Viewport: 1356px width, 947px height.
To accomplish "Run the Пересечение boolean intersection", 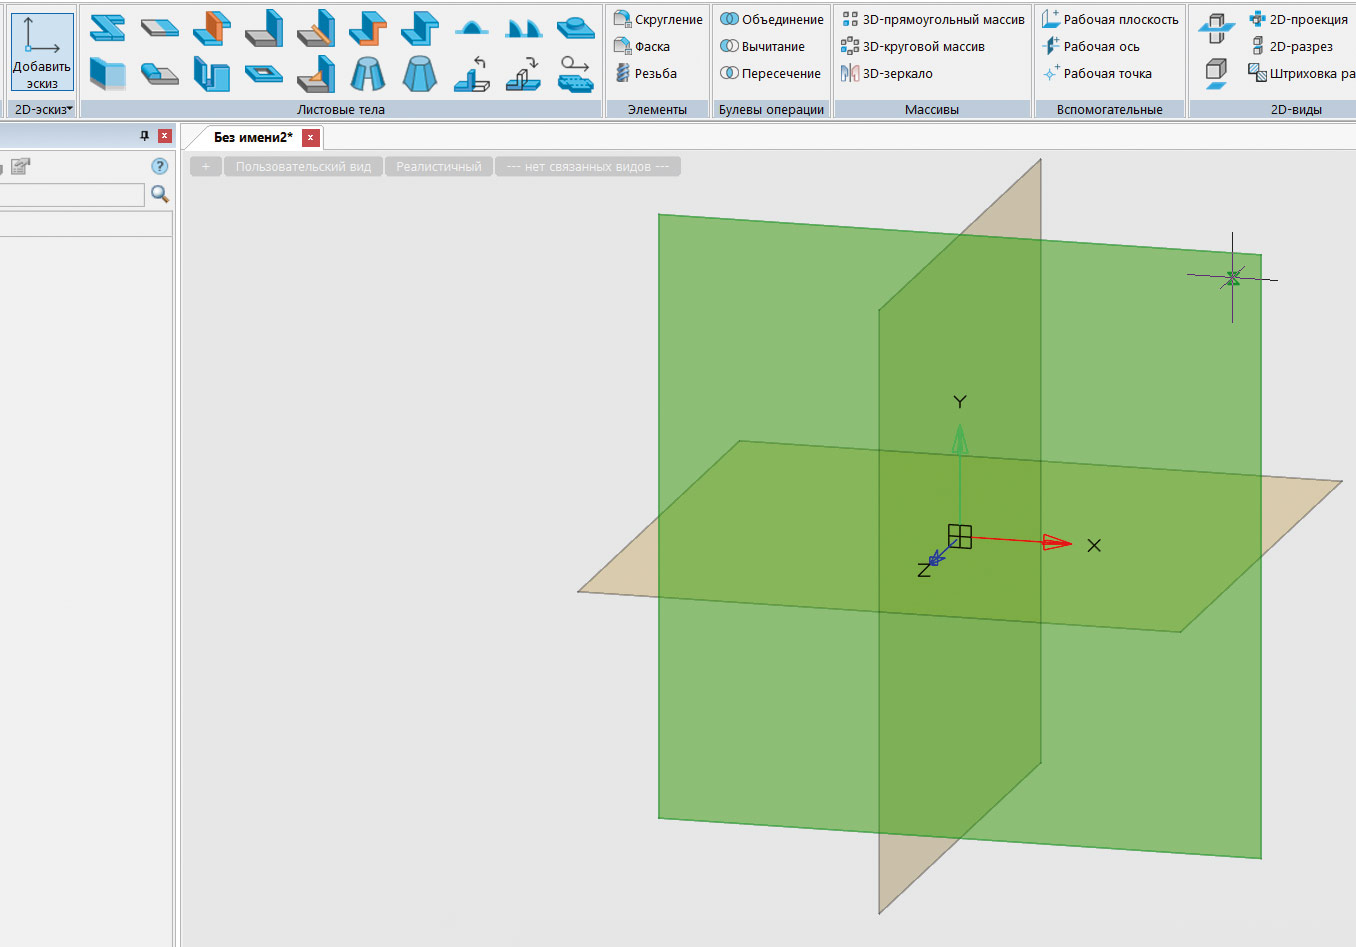I will point(770,73).
